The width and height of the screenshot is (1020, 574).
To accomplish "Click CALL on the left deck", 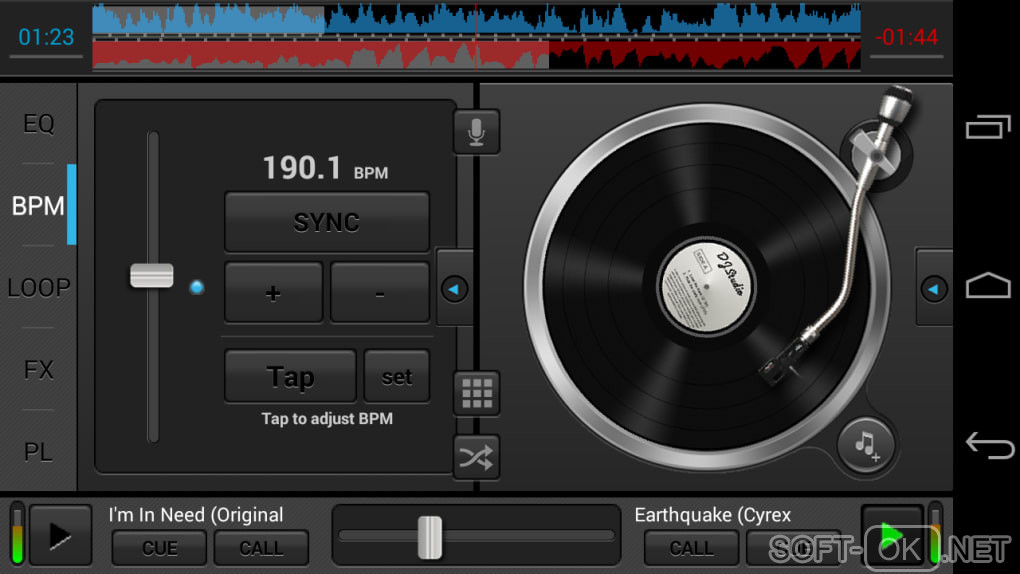I will click(x=262, y=548).
